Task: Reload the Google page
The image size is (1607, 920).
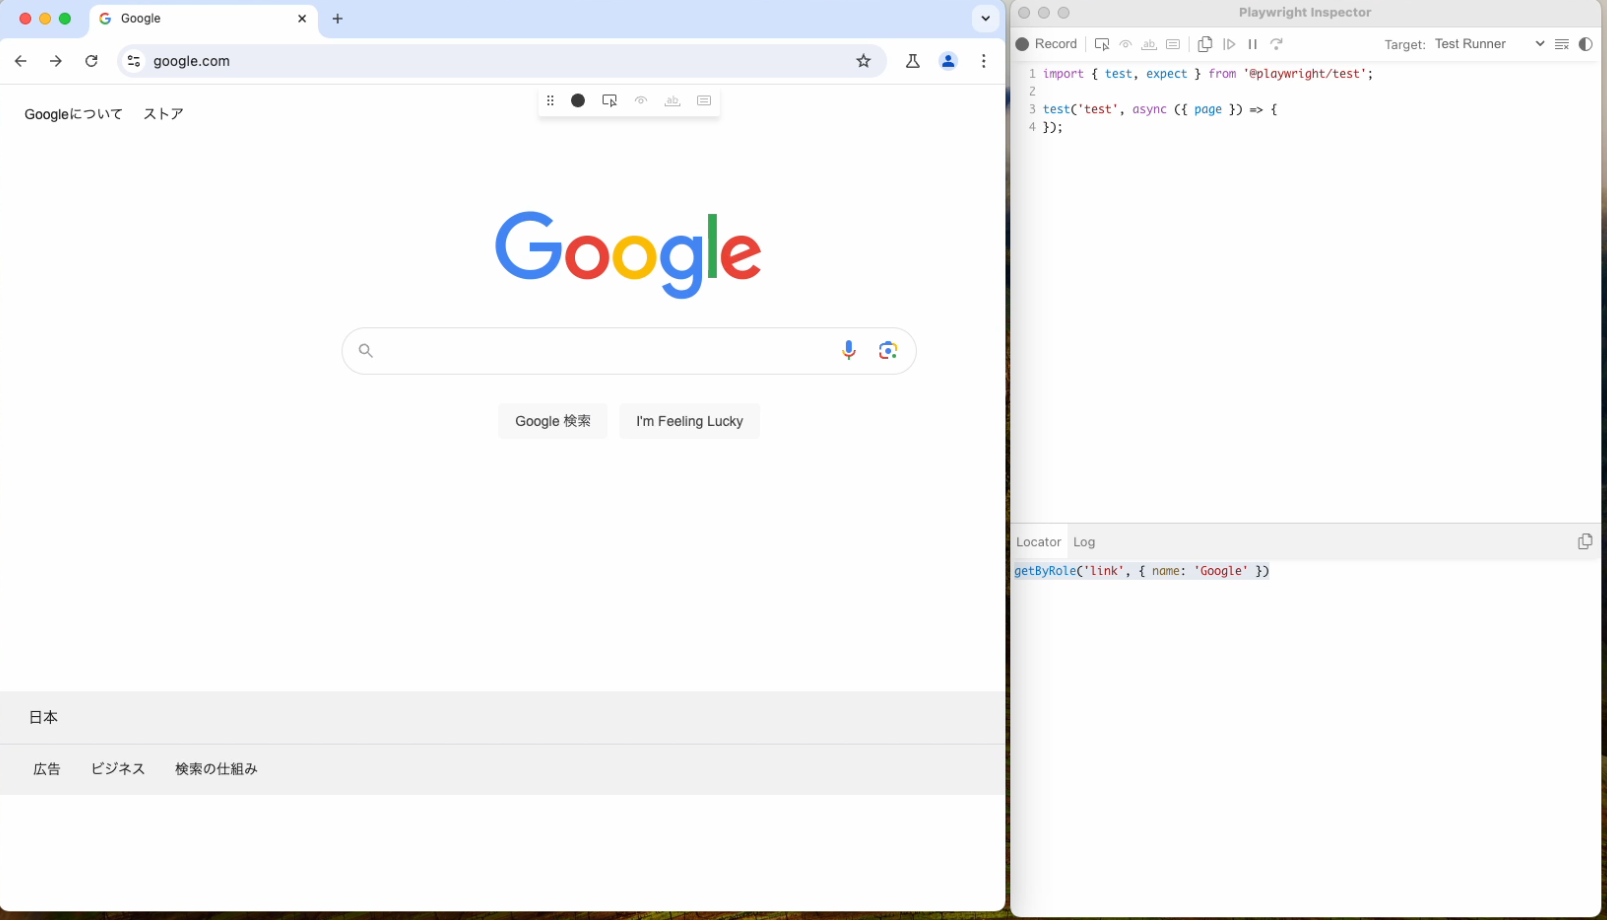Action: pyautogui.click(x=91, y=61)
